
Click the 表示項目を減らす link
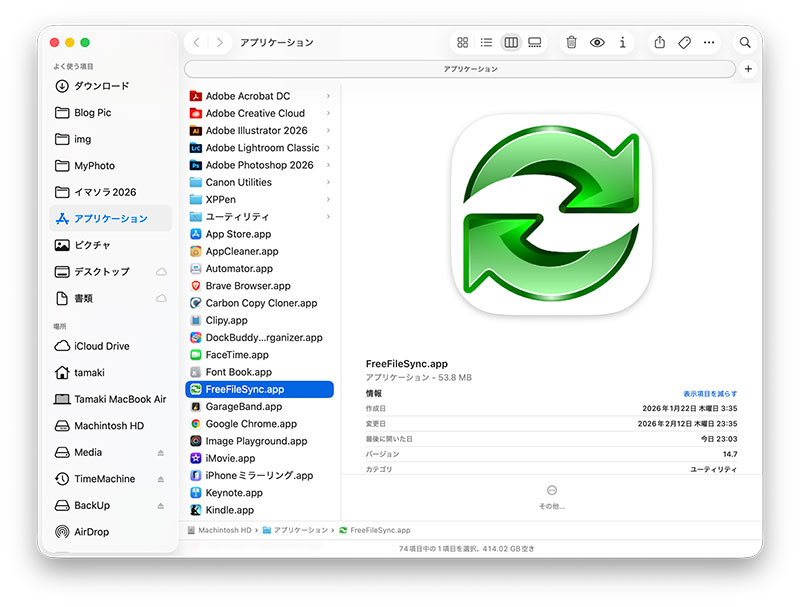[710, 394]
